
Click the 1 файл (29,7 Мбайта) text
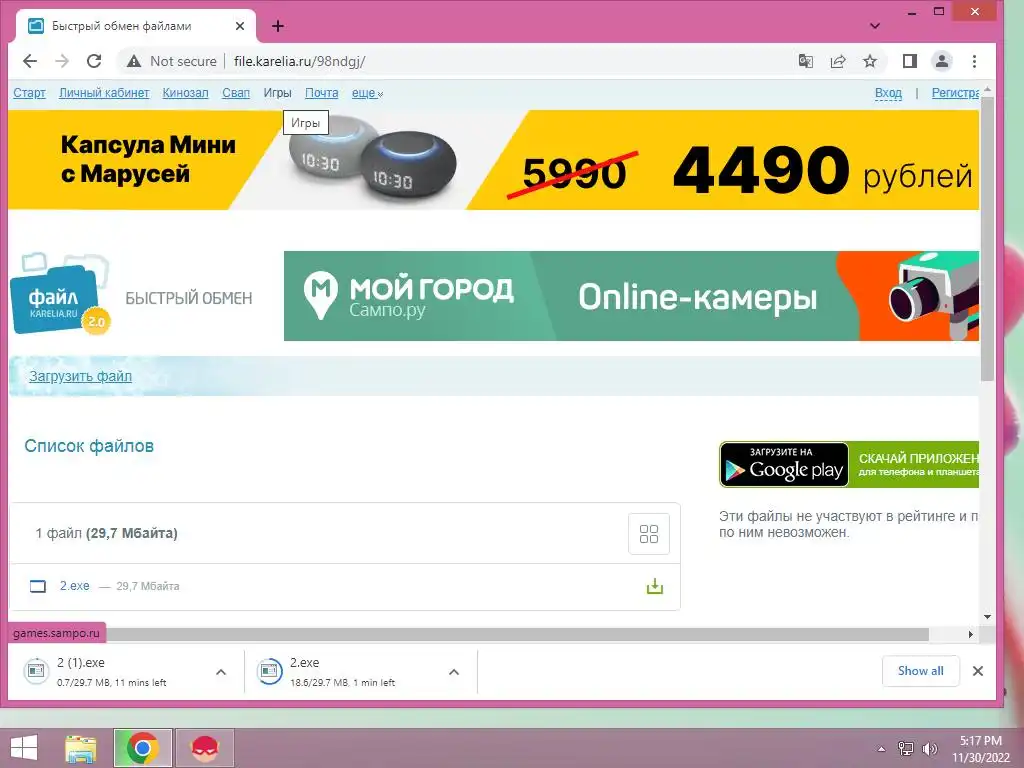tap(106, 534)
